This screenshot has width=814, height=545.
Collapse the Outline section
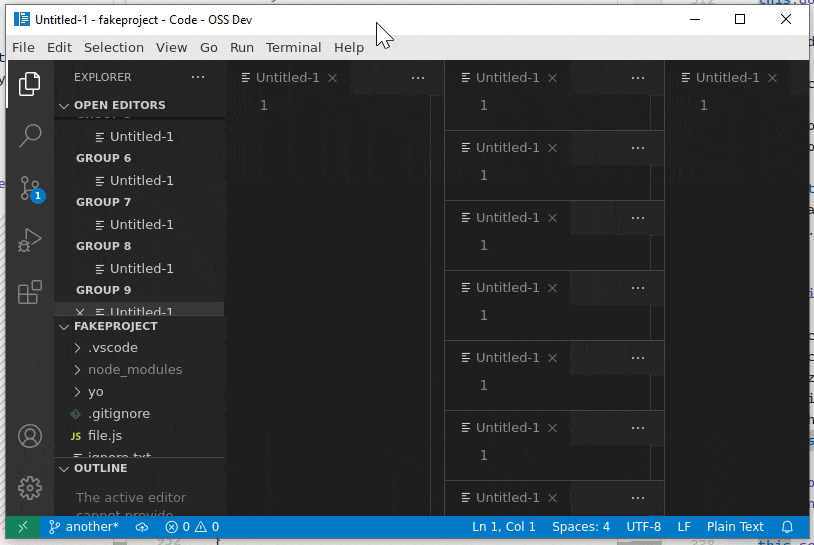tap(100, 468)
